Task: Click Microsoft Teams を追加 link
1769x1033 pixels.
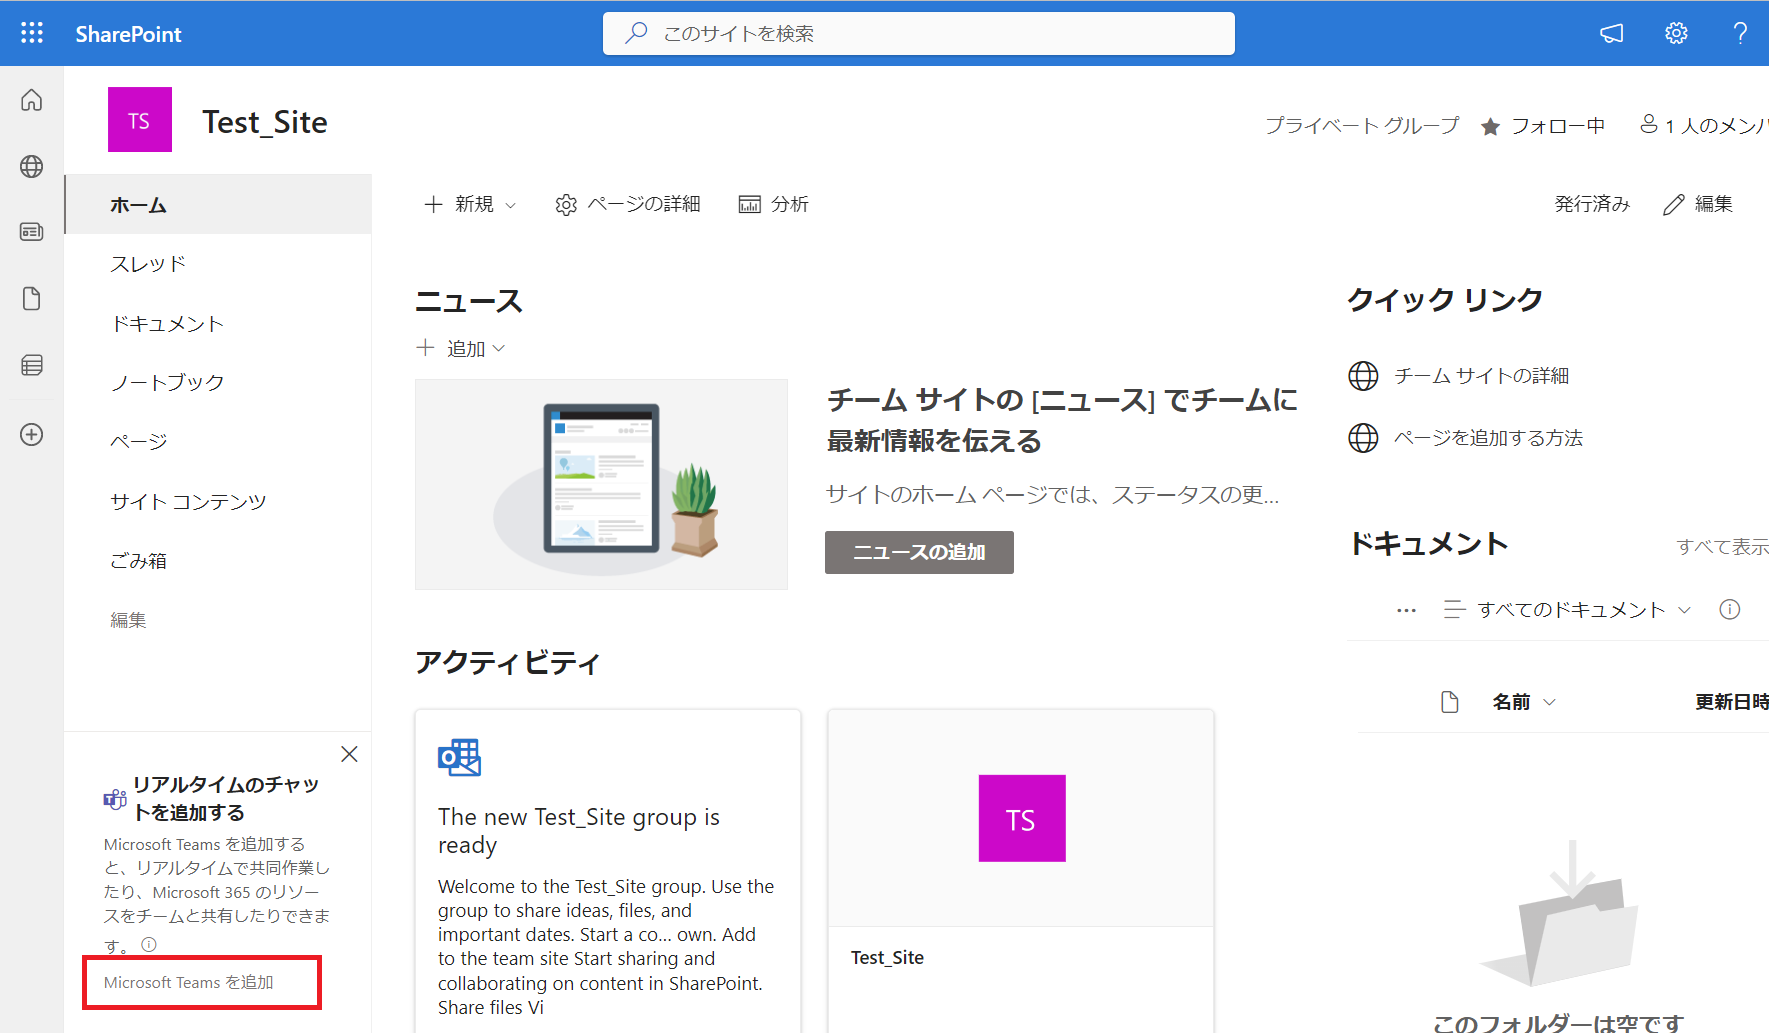Action: pyautogui.click(x=189, y=983)
